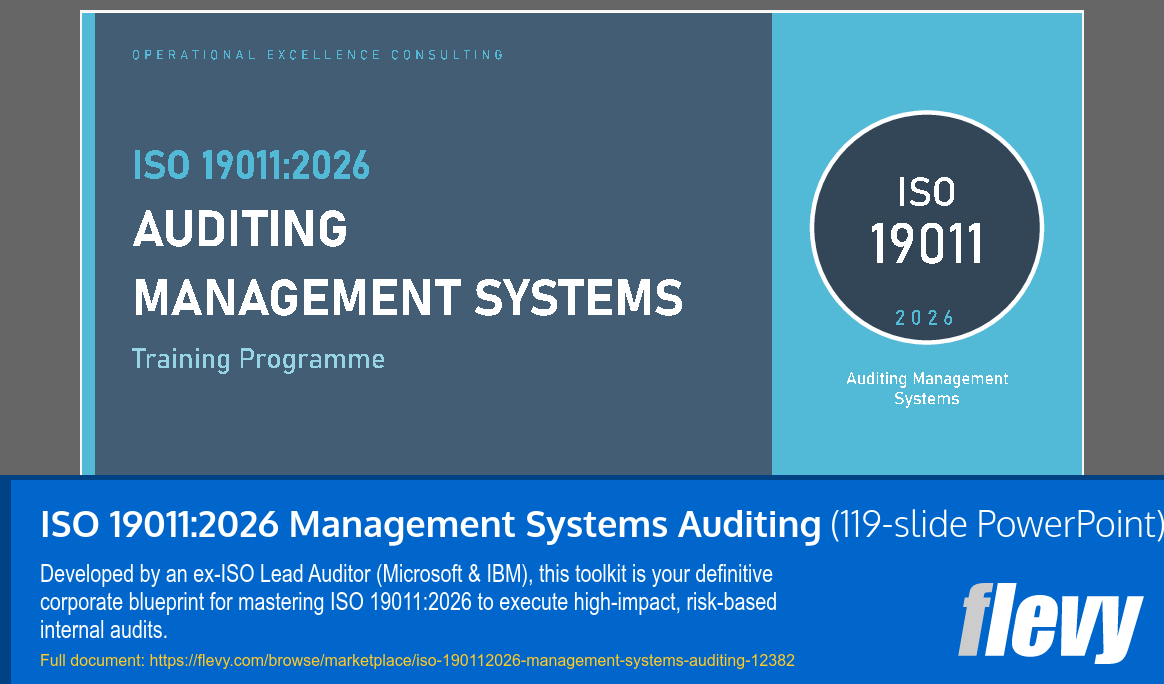
Task: Click 'Auditing Management Systems' caption under badge
Action: [x=926, y=388]
